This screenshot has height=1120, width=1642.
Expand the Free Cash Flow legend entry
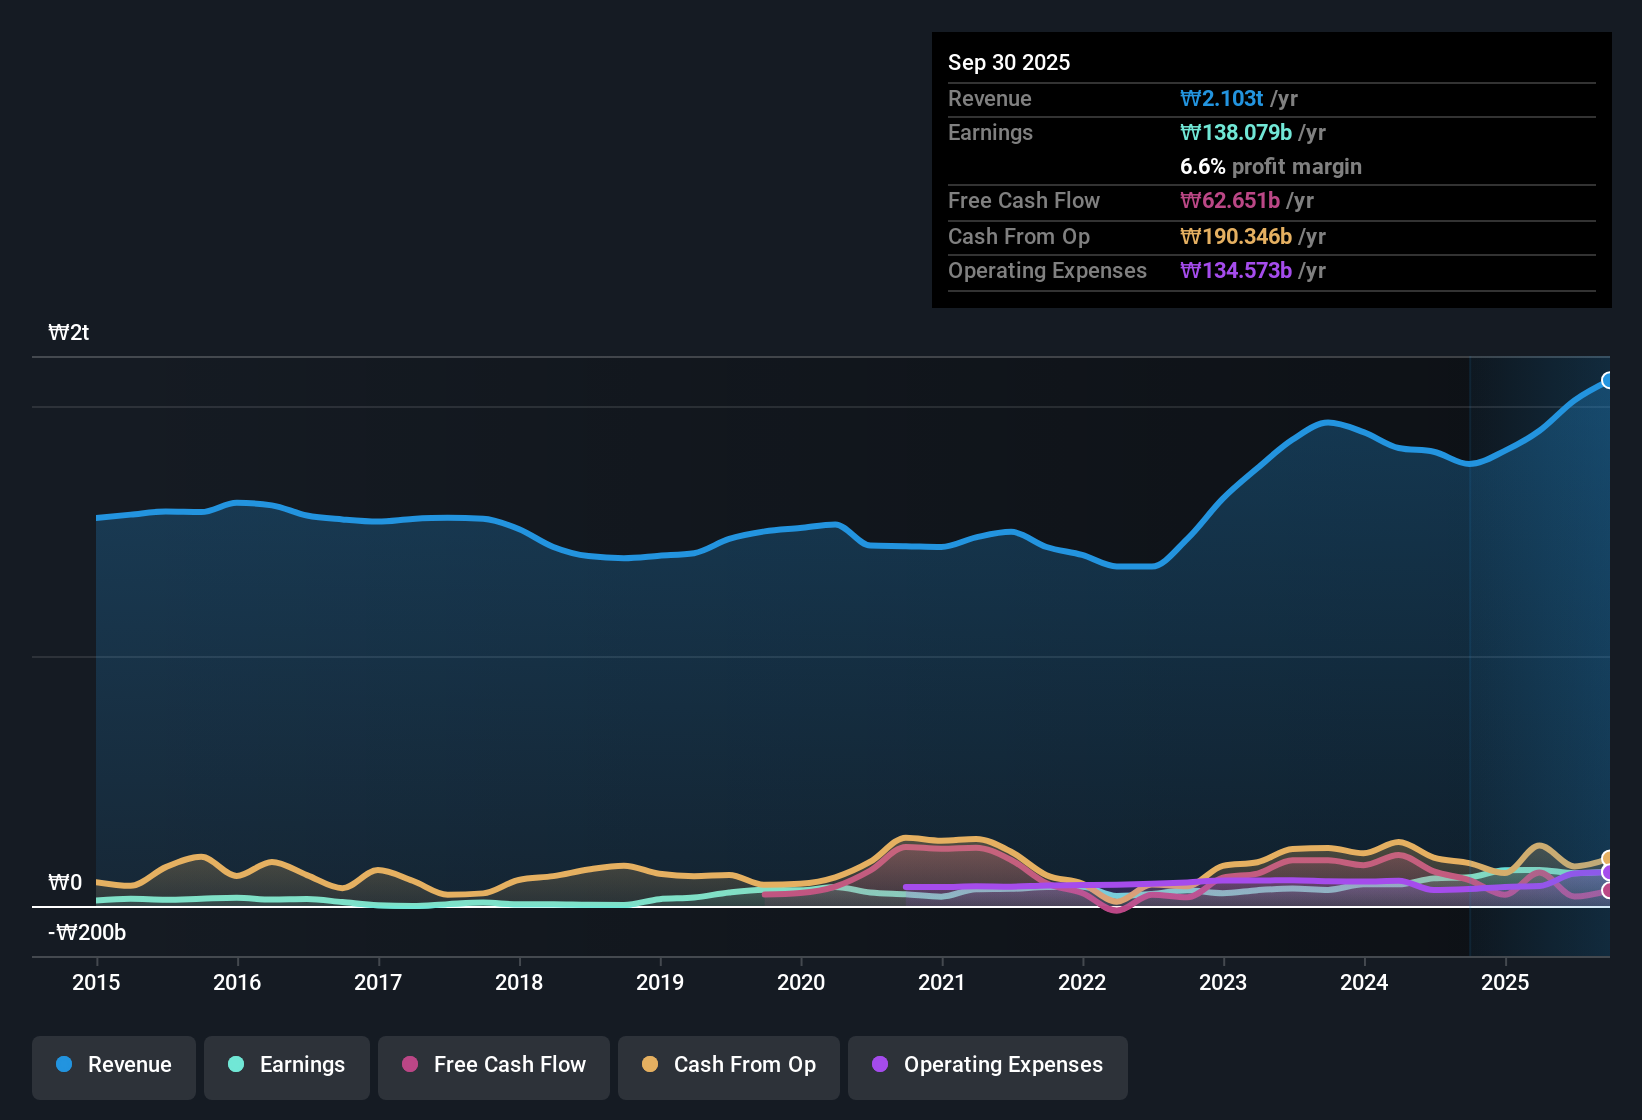493,1065
